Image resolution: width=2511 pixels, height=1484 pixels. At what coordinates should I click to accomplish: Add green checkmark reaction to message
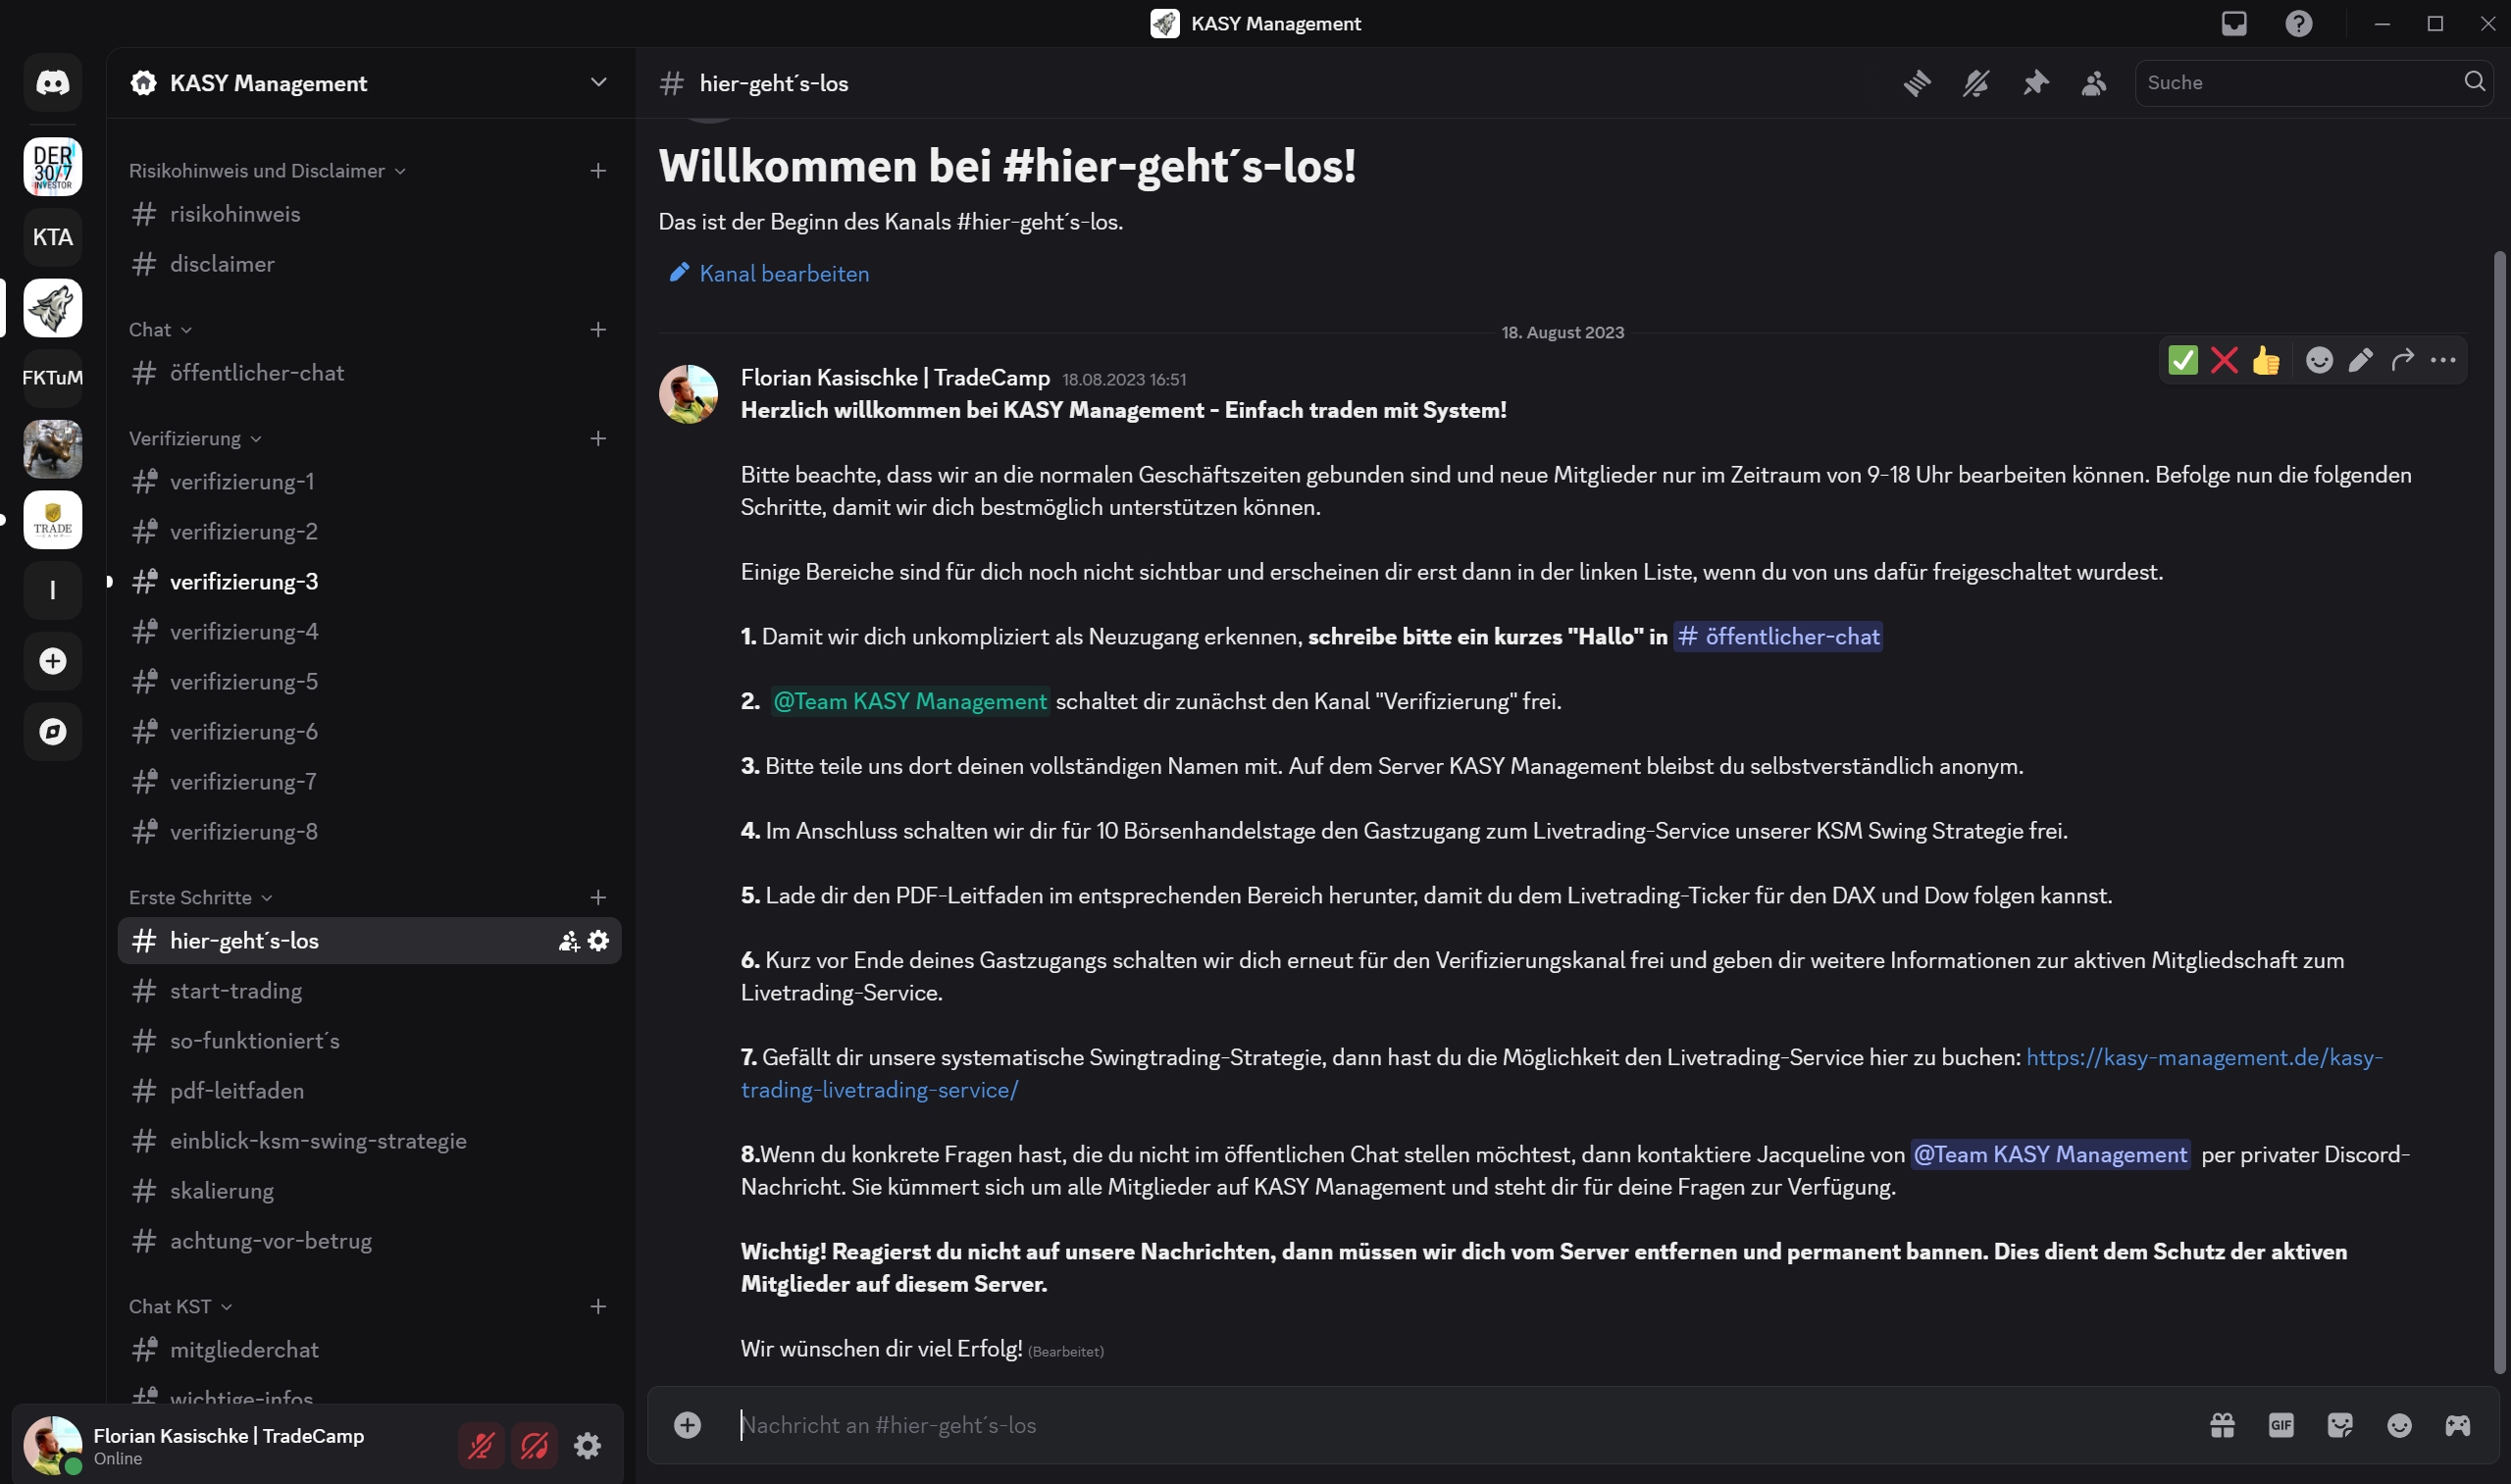click(2183, 360)
